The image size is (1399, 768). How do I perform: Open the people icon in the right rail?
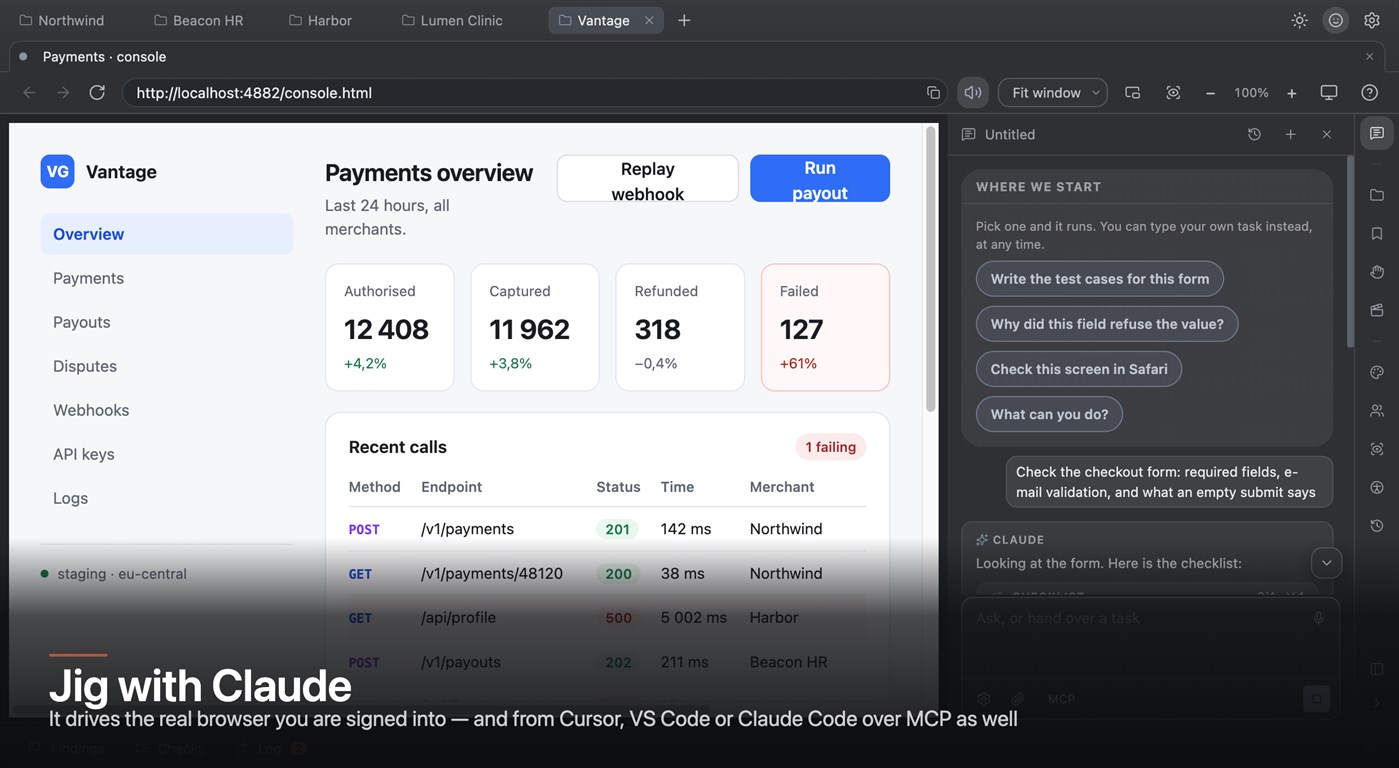[x=1377, y=410]
